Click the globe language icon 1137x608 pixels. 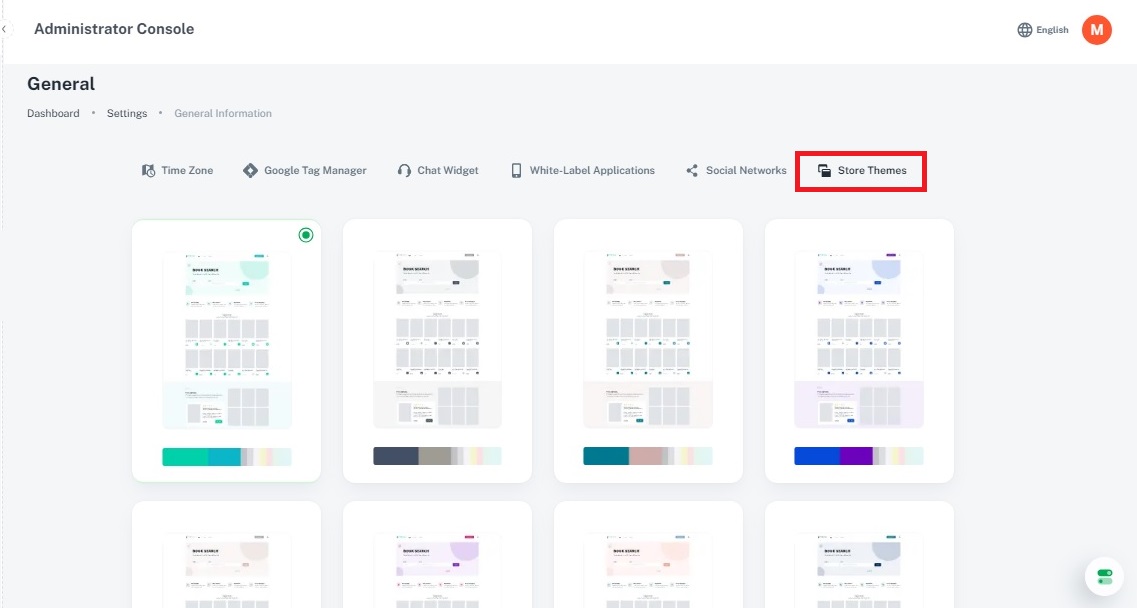pos(1024,30)
